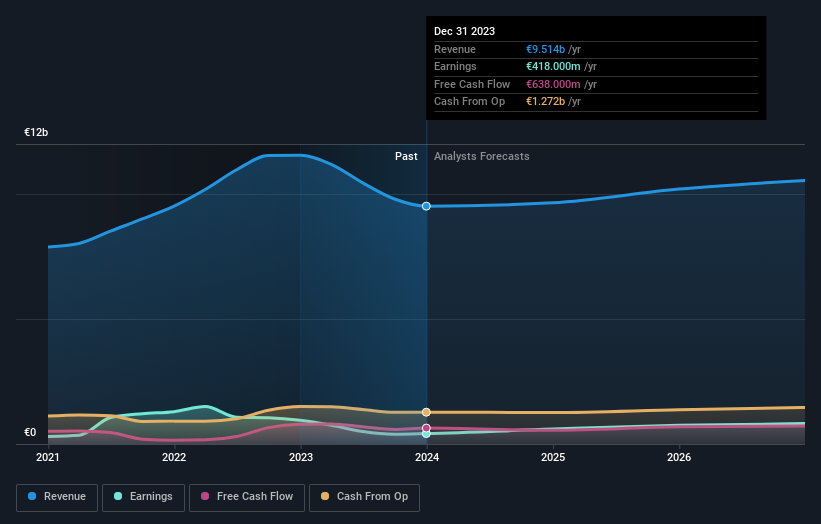
Task: Click the €1.272b cash from op value
Action: point(546,102)
